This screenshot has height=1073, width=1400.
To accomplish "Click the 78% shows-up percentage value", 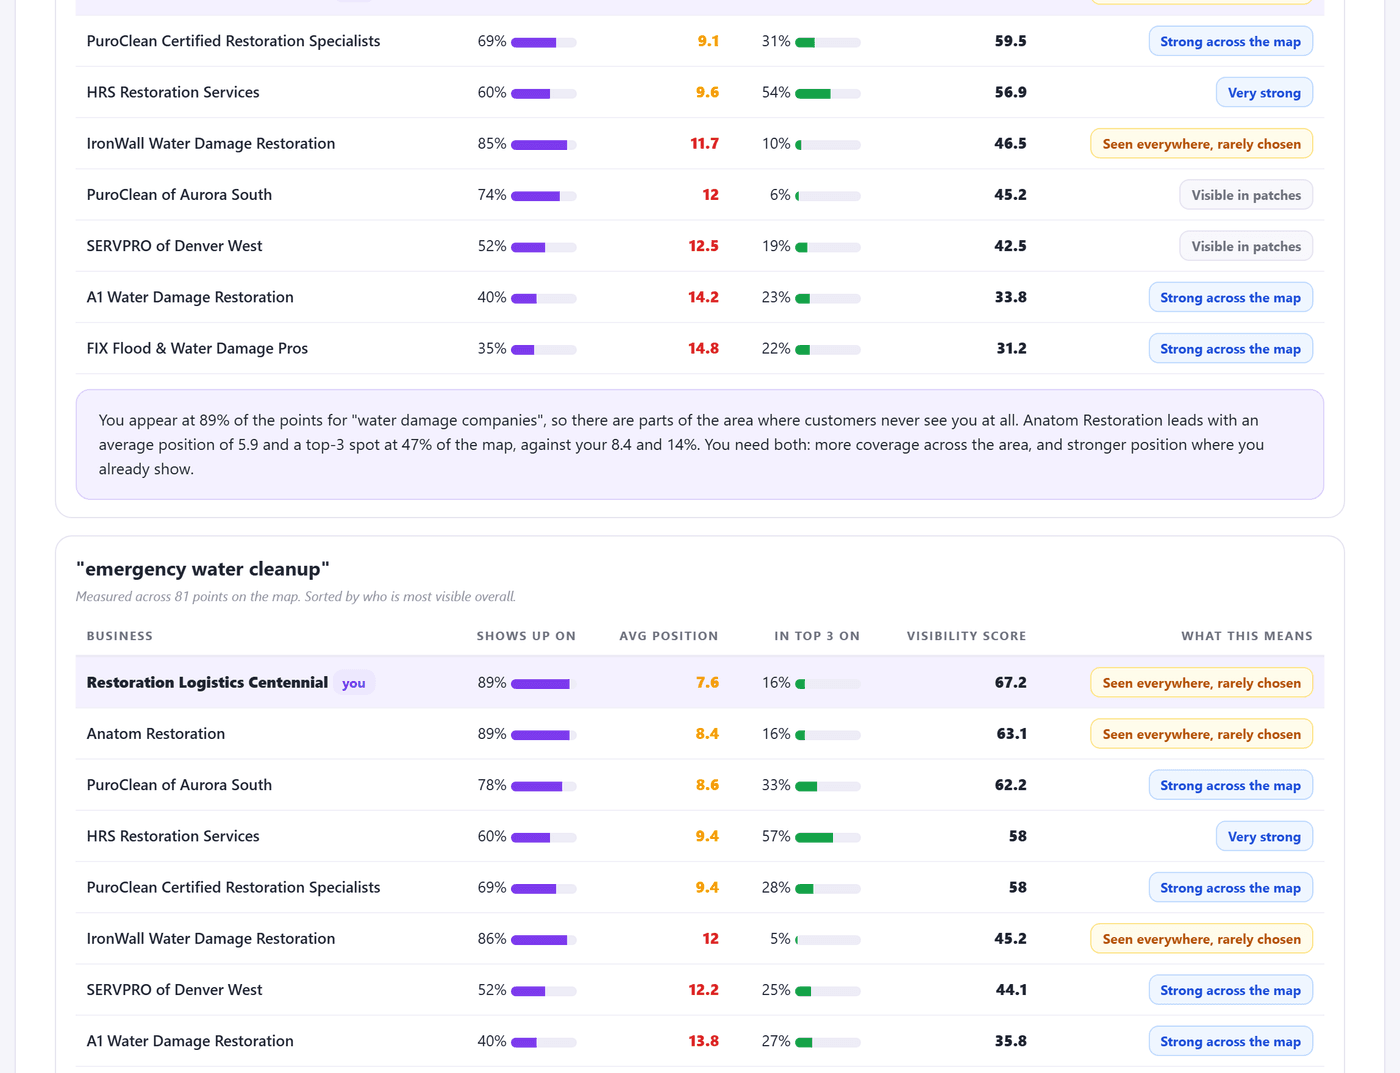I will 492,785.
